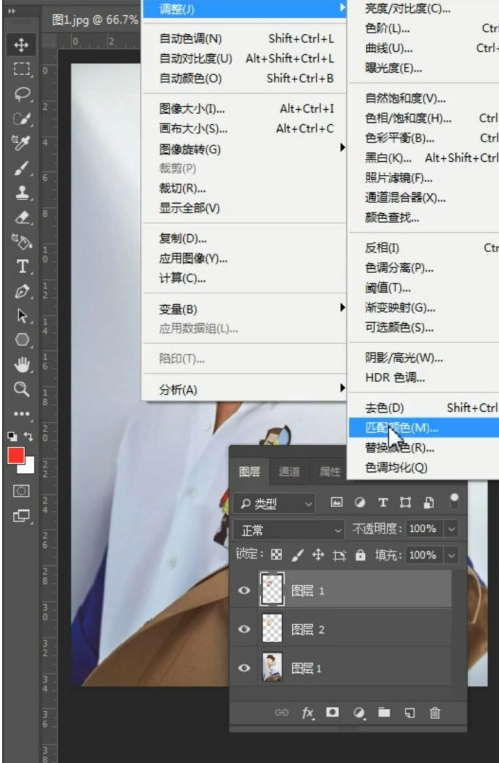Select the Pen tool
Screen dimensions: 499x763
coord(21,291)
